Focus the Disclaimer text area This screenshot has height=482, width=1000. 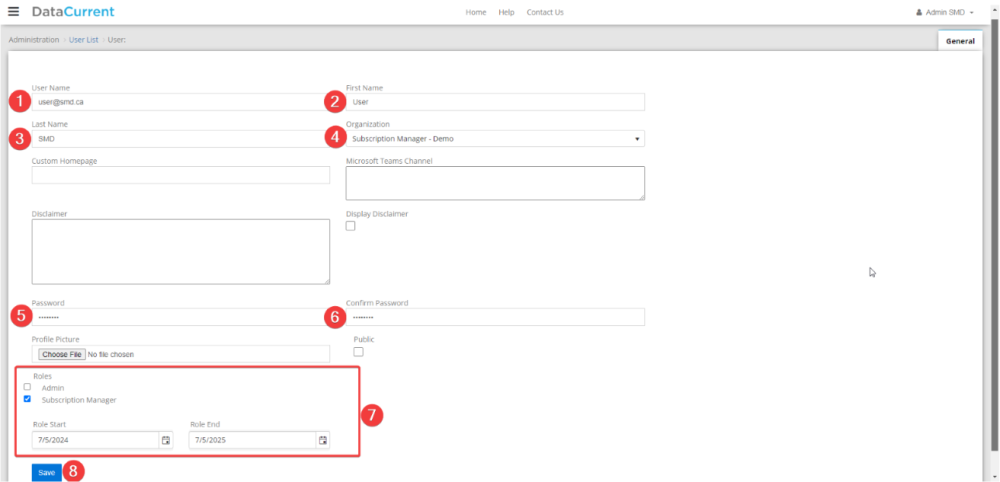181,252
